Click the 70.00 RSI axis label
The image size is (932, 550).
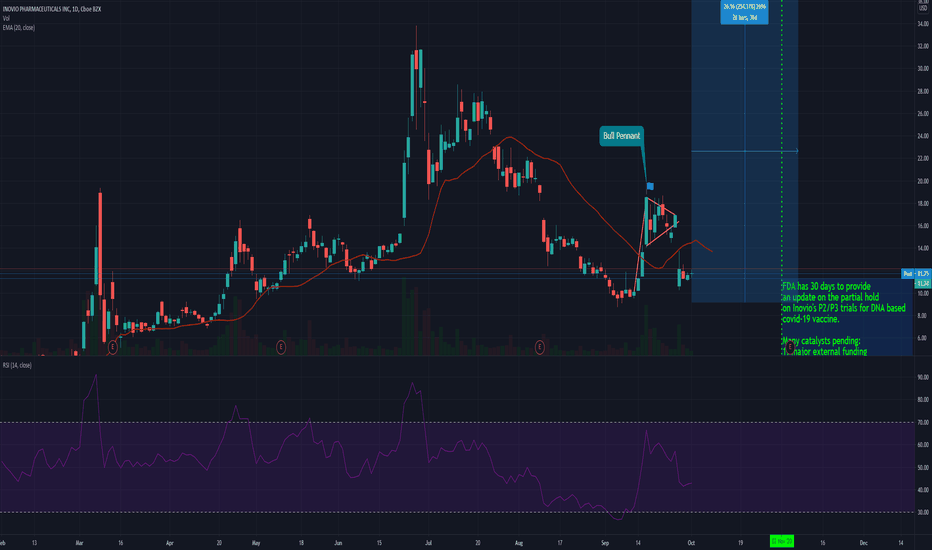[x=923, y=422]
